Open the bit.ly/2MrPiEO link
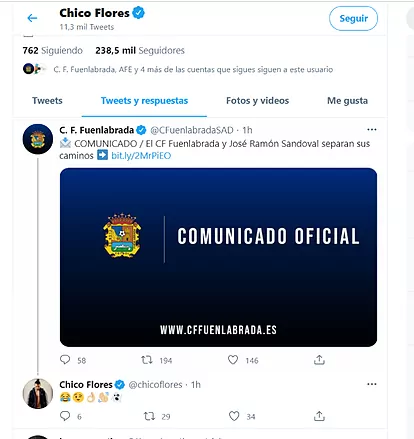The width and height of the screenshot is (414, 439). click(x=141, y=156)
